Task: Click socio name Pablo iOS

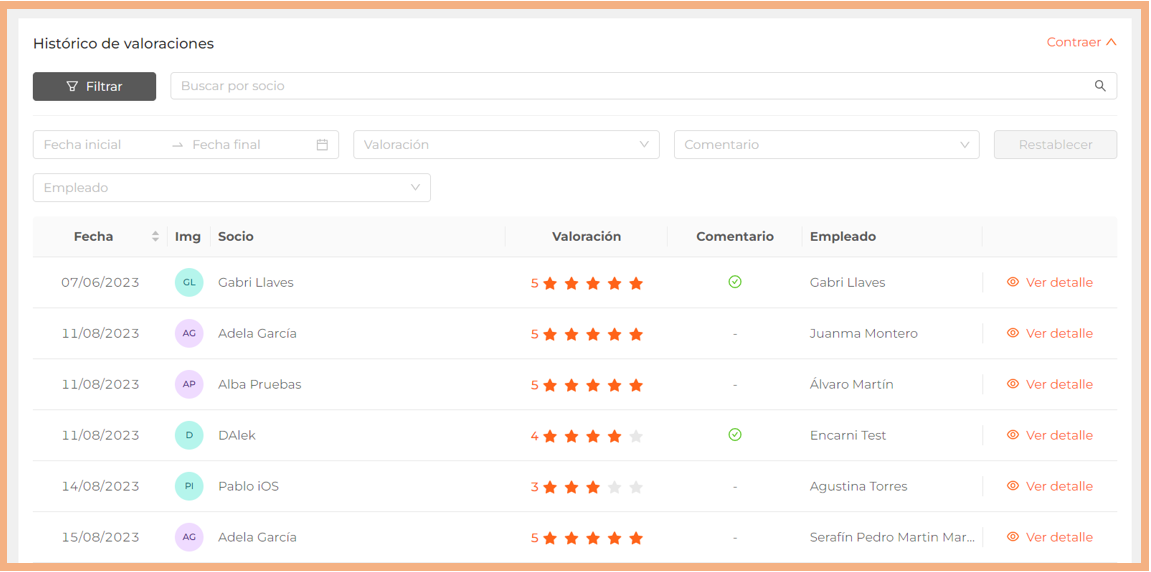Action: (x=248, y=486)
